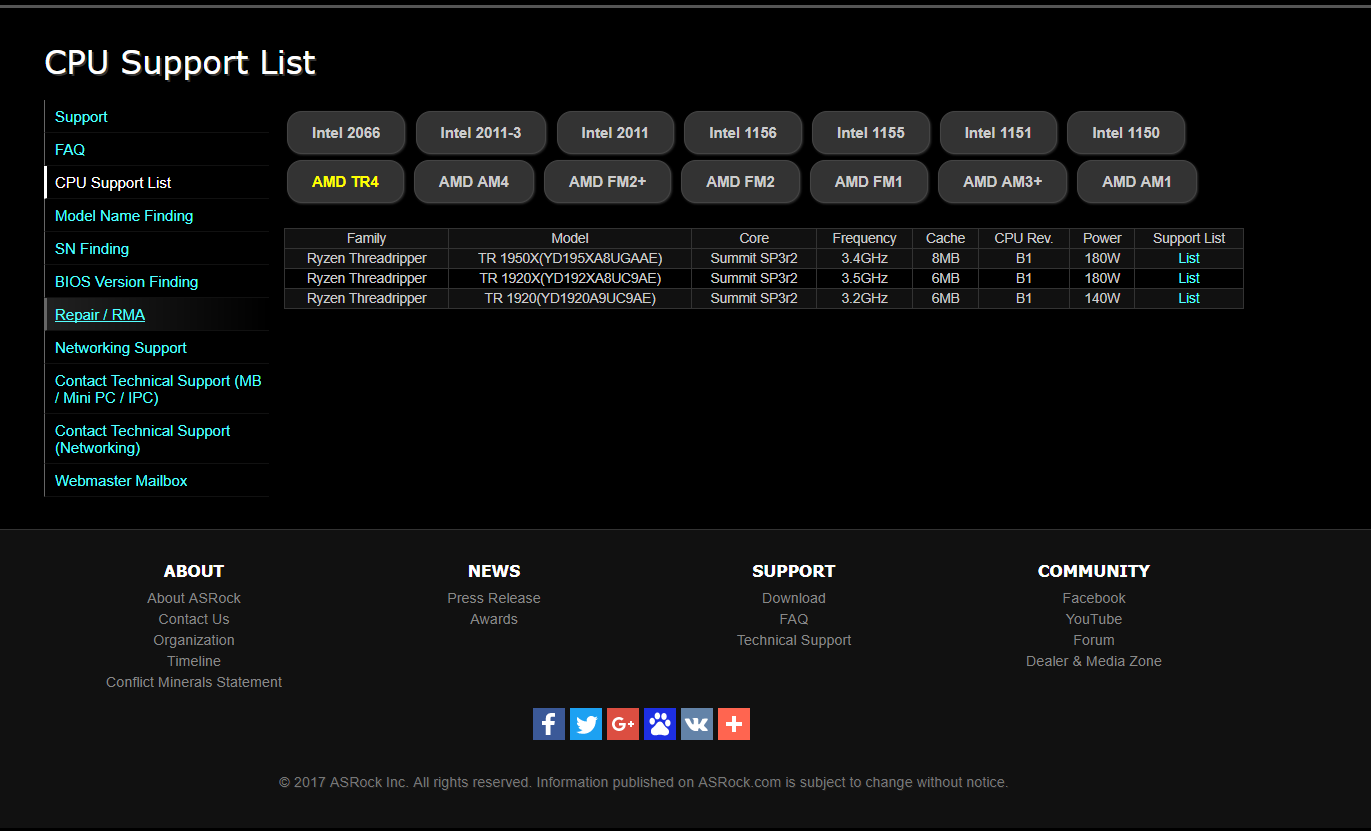Select the AMD FM2 socket tab
1371x831 pixels.
[x=741, y=182]
